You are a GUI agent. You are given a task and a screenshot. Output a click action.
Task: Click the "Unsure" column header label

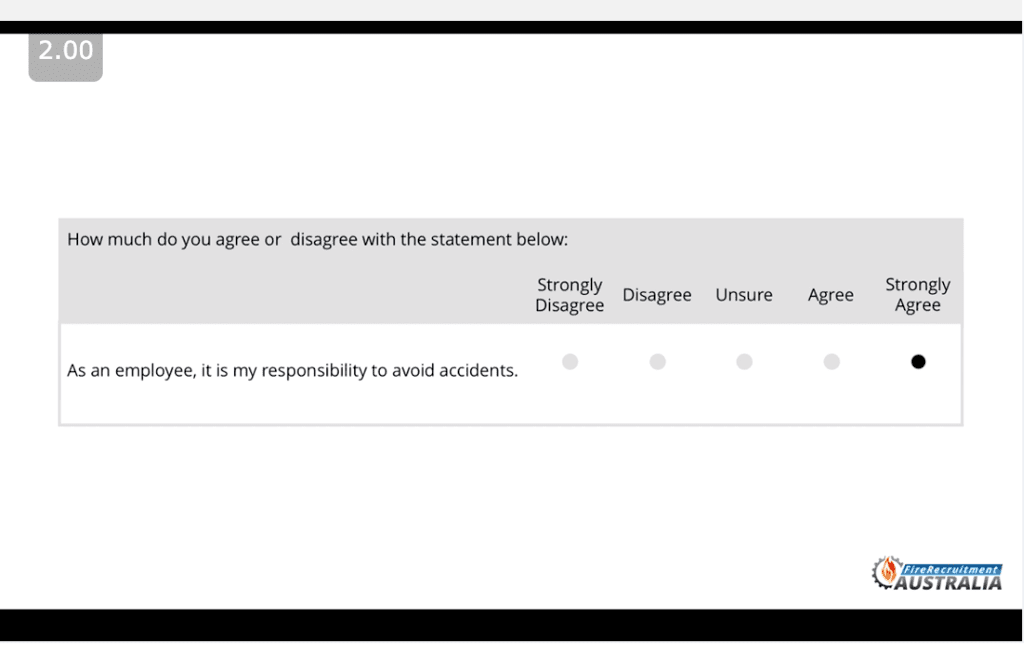coord(744,295)
